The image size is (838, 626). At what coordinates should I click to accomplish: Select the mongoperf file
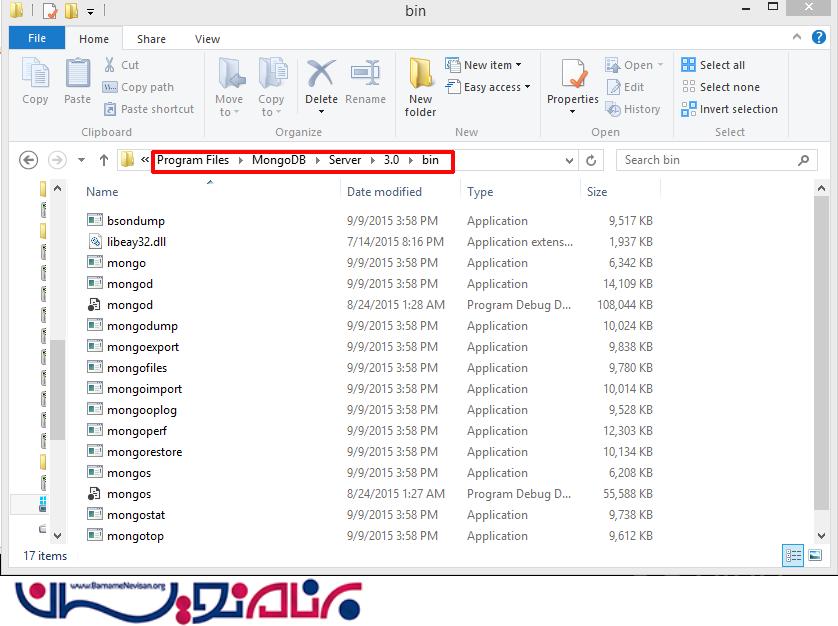(x=137, y=431)
